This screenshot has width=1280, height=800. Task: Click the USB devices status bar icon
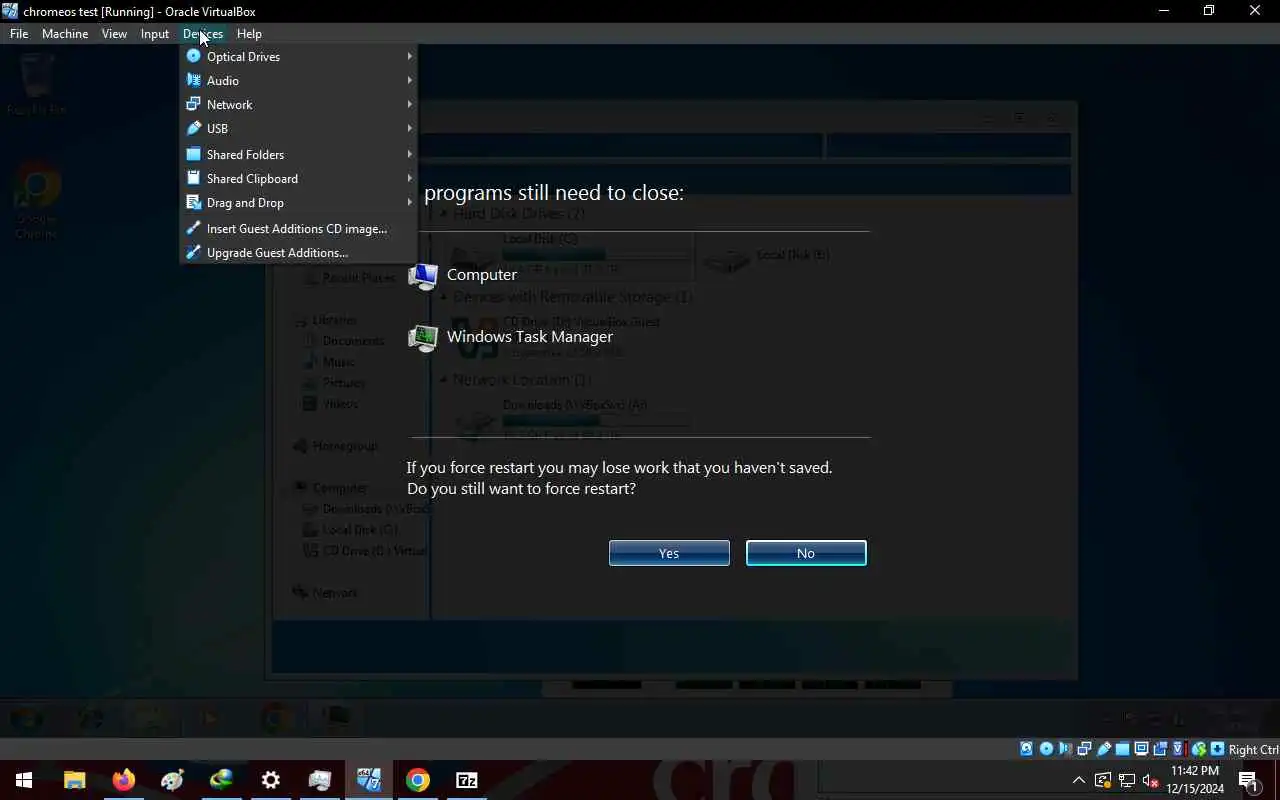point(1104,749)
